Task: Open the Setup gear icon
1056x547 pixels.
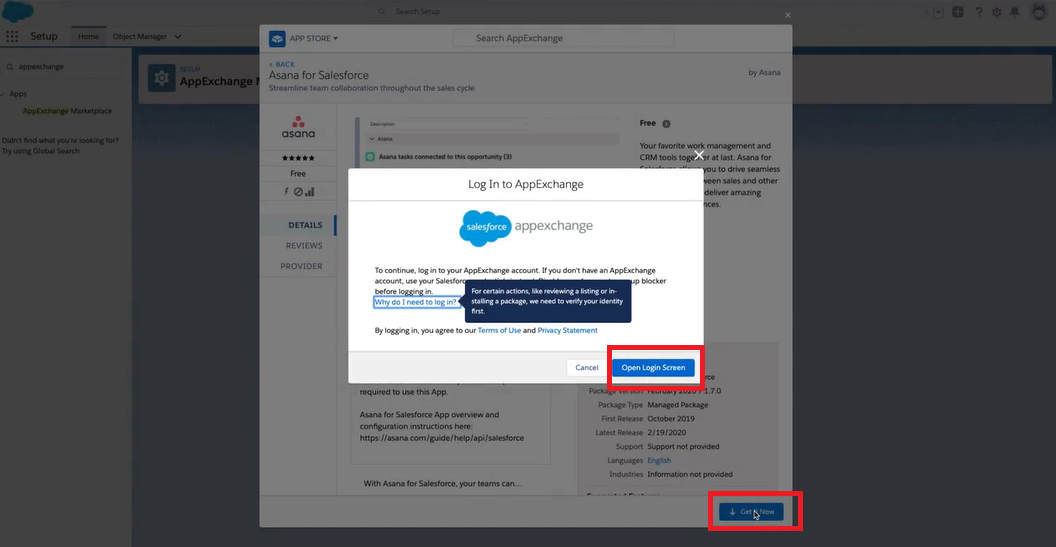Action: [997, 12]
